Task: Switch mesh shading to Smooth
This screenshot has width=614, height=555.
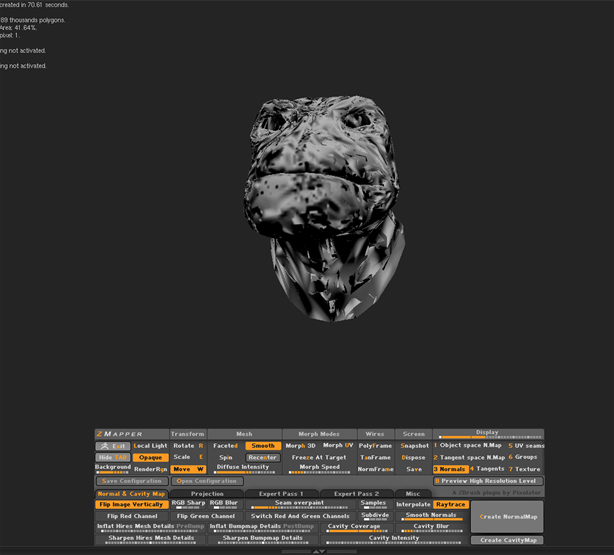Action: 263,446
